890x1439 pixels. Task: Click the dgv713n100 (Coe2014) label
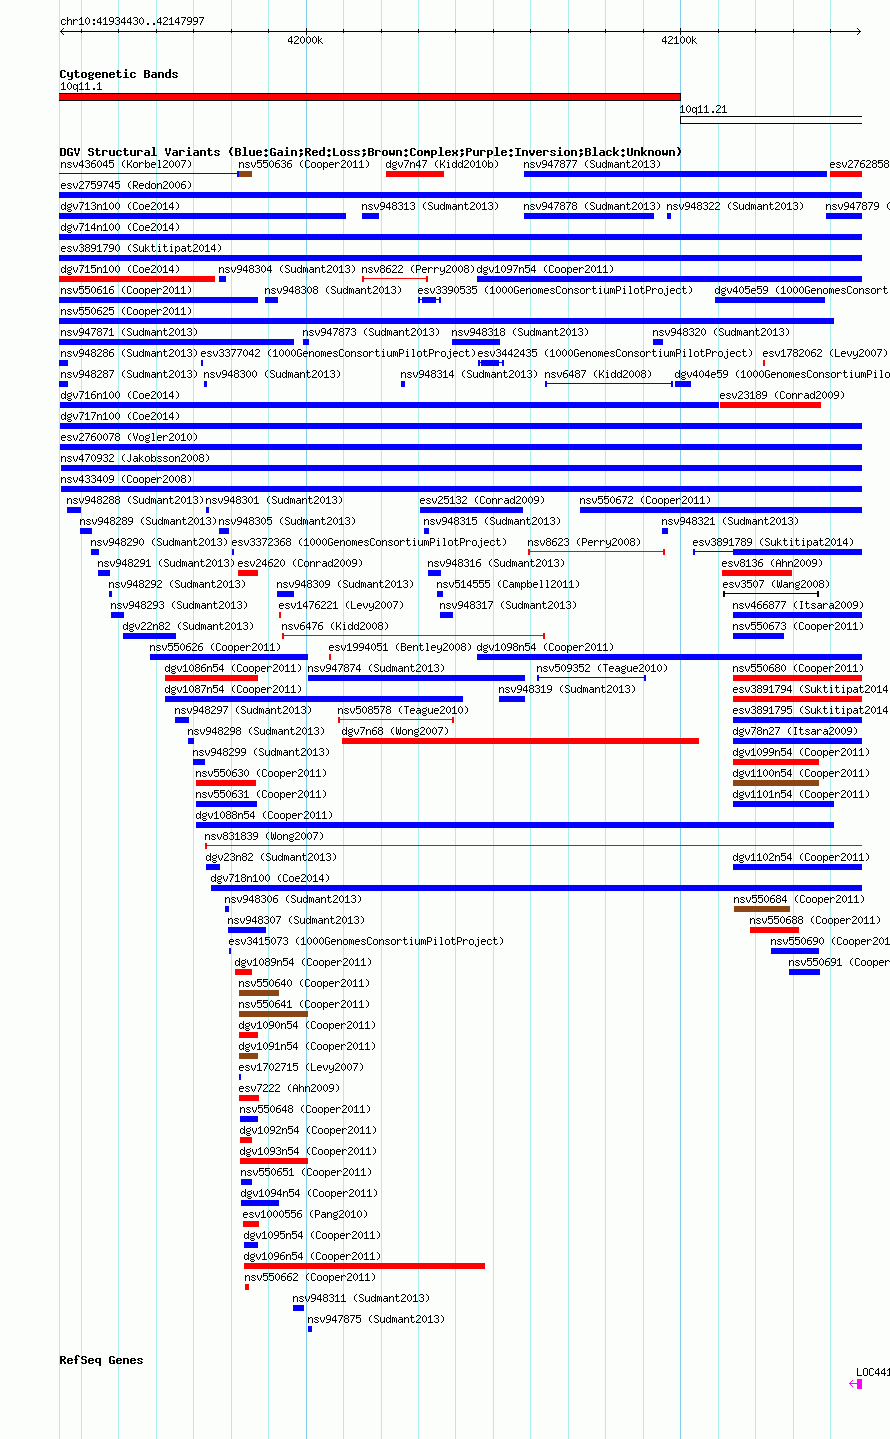[x=120, y=206]
